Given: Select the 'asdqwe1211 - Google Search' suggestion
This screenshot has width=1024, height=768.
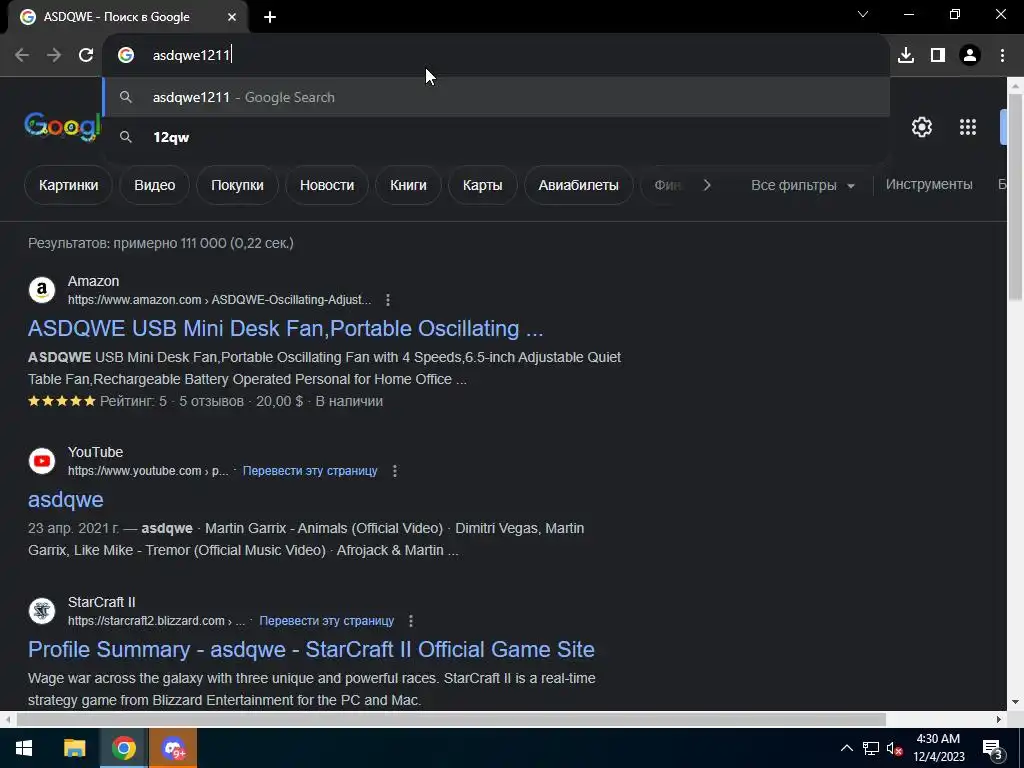Looking at the screenshot, I should click(496, 97).
